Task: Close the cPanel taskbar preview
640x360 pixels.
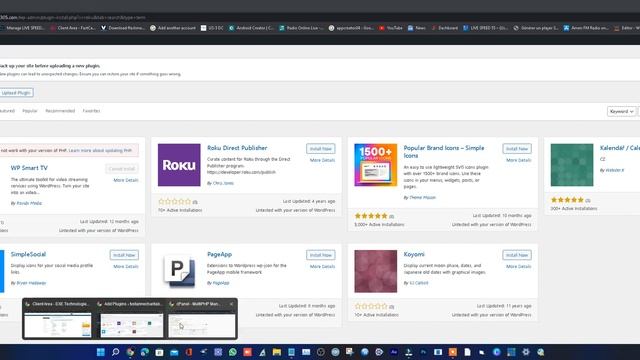Action: point(231,304)
